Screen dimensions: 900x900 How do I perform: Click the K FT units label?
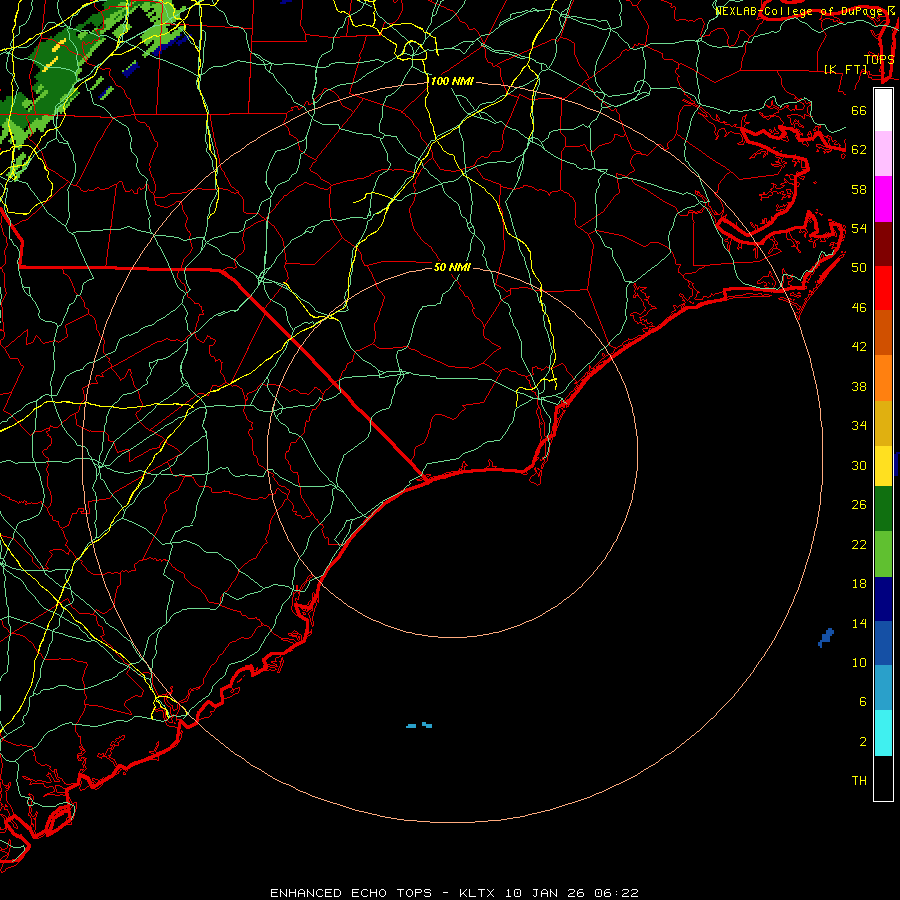click(x=845, y=69)
